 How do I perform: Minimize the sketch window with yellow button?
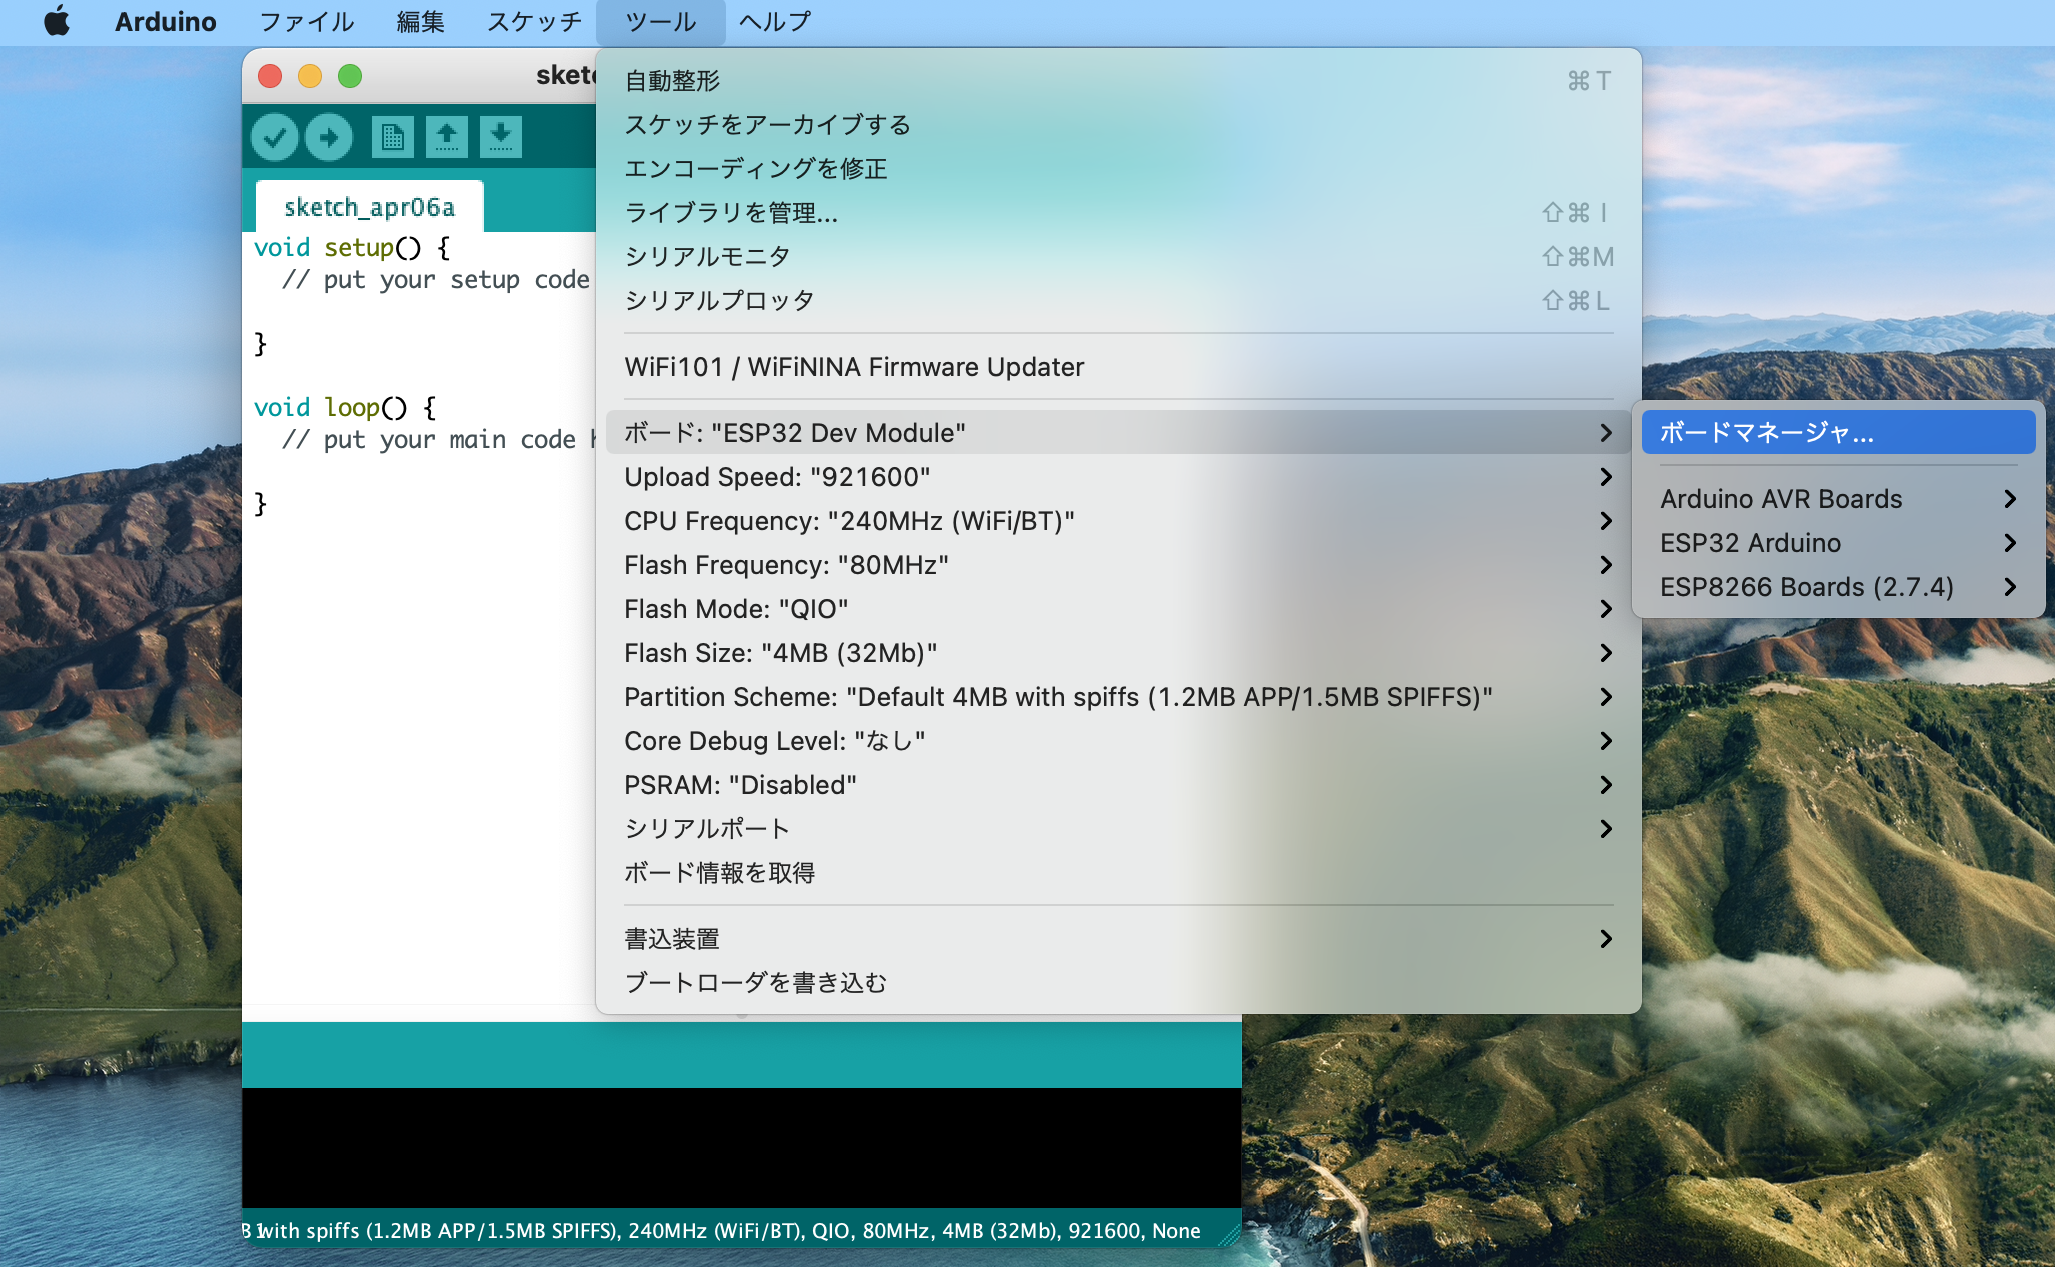tap(310, 76)
